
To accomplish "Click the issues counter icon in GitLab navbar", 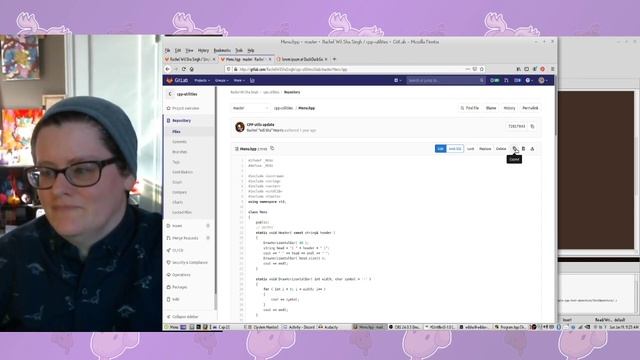I will tap(495, 80).
